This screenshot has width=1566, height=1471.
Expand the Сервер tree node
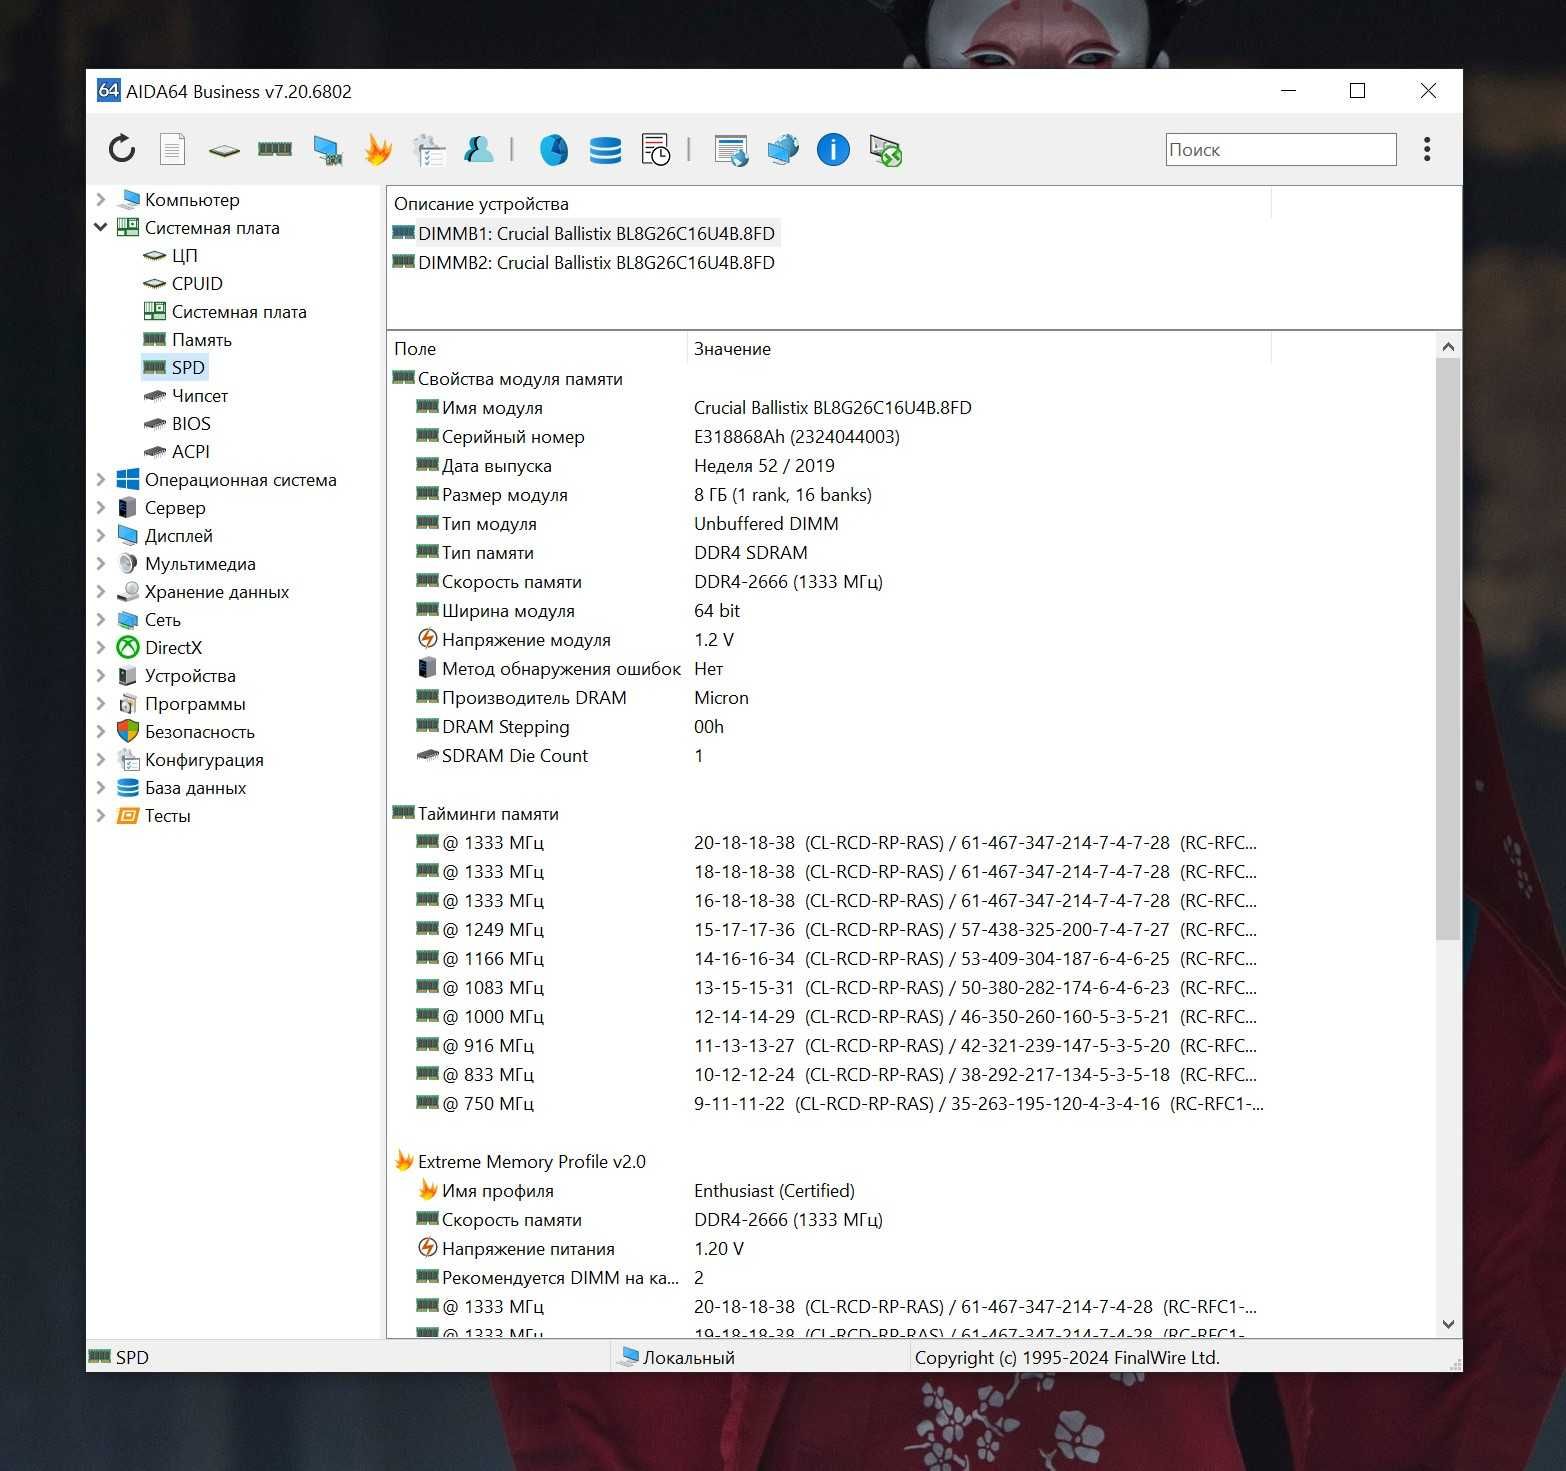pyautogui.click(x=101, y=507)
